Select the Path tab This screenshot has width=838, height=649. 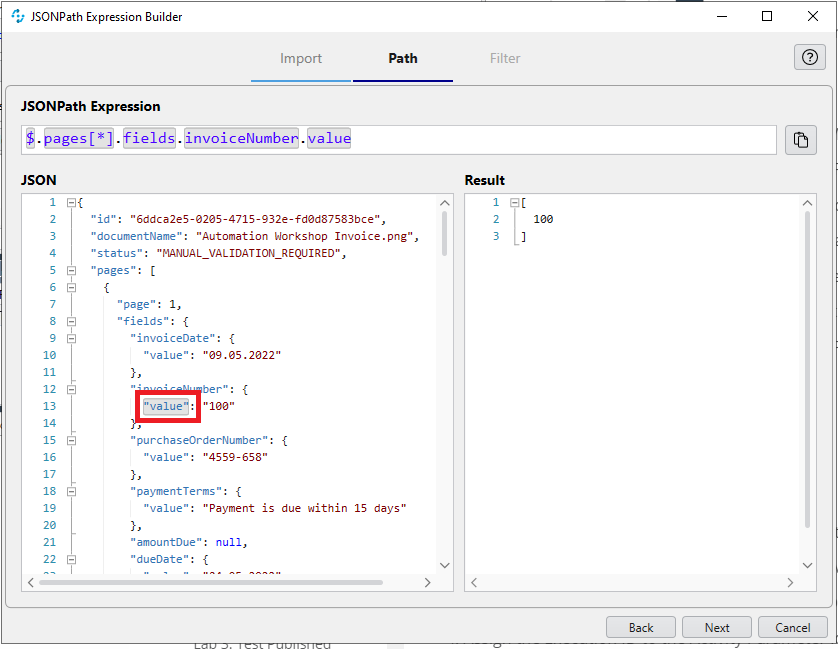[x=403, y=58]
